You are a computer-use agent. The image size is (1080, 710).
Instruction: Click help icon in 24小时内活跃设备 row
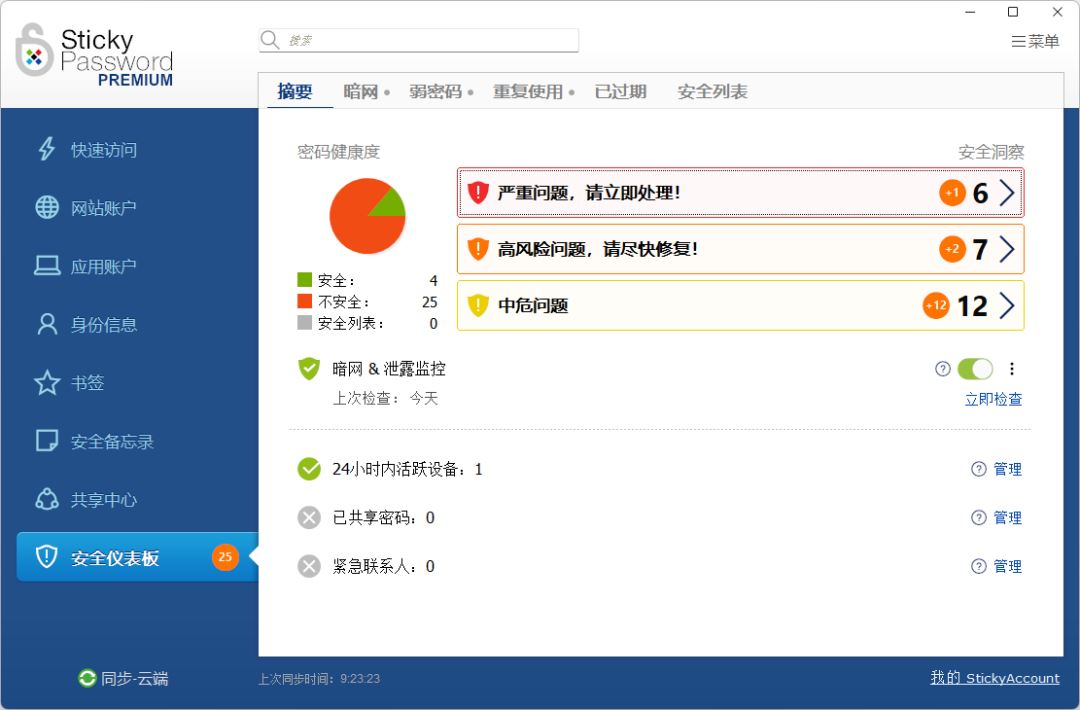click(x=979, y=469)
